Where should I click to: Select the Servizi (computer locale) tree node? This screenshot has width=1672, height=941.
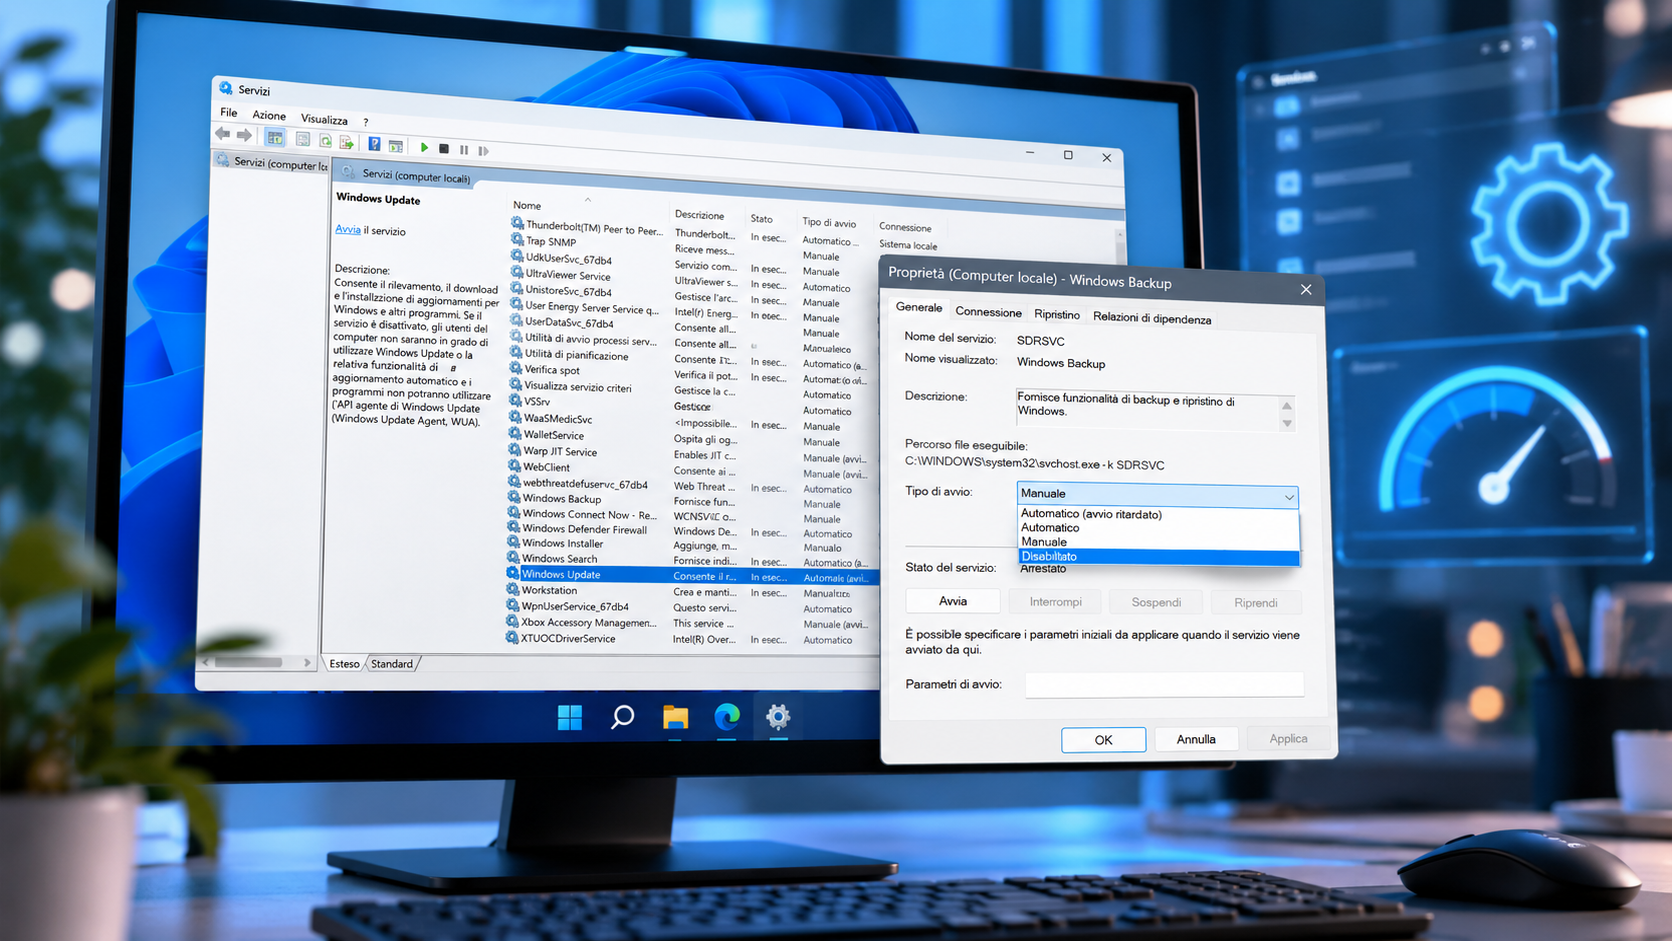point(272,162)
